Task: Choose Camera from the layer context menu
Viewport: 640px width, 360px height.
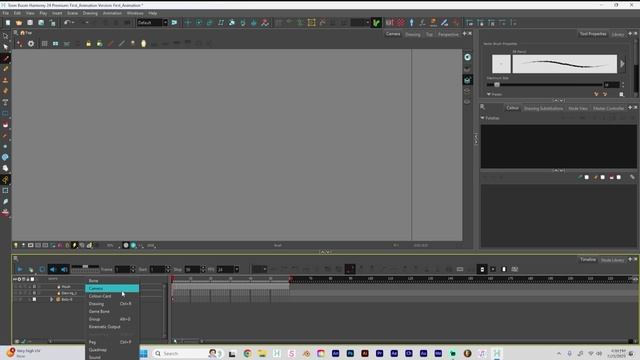Action: pyautogui.click(x=112, y=289)
